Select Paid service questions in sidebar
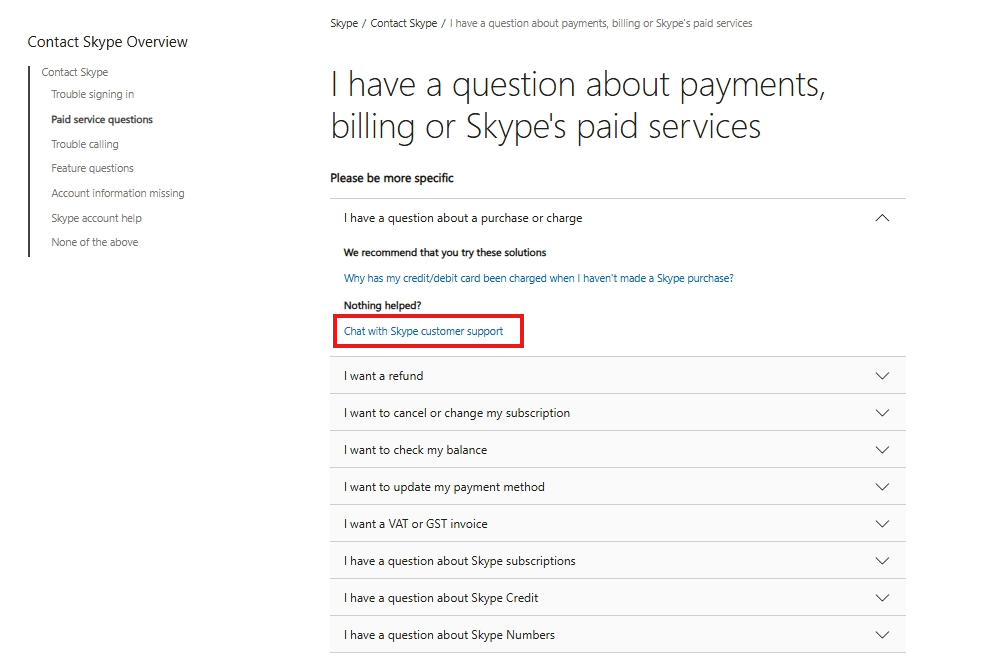Screen dimensions: 996x672 [102, 119]
